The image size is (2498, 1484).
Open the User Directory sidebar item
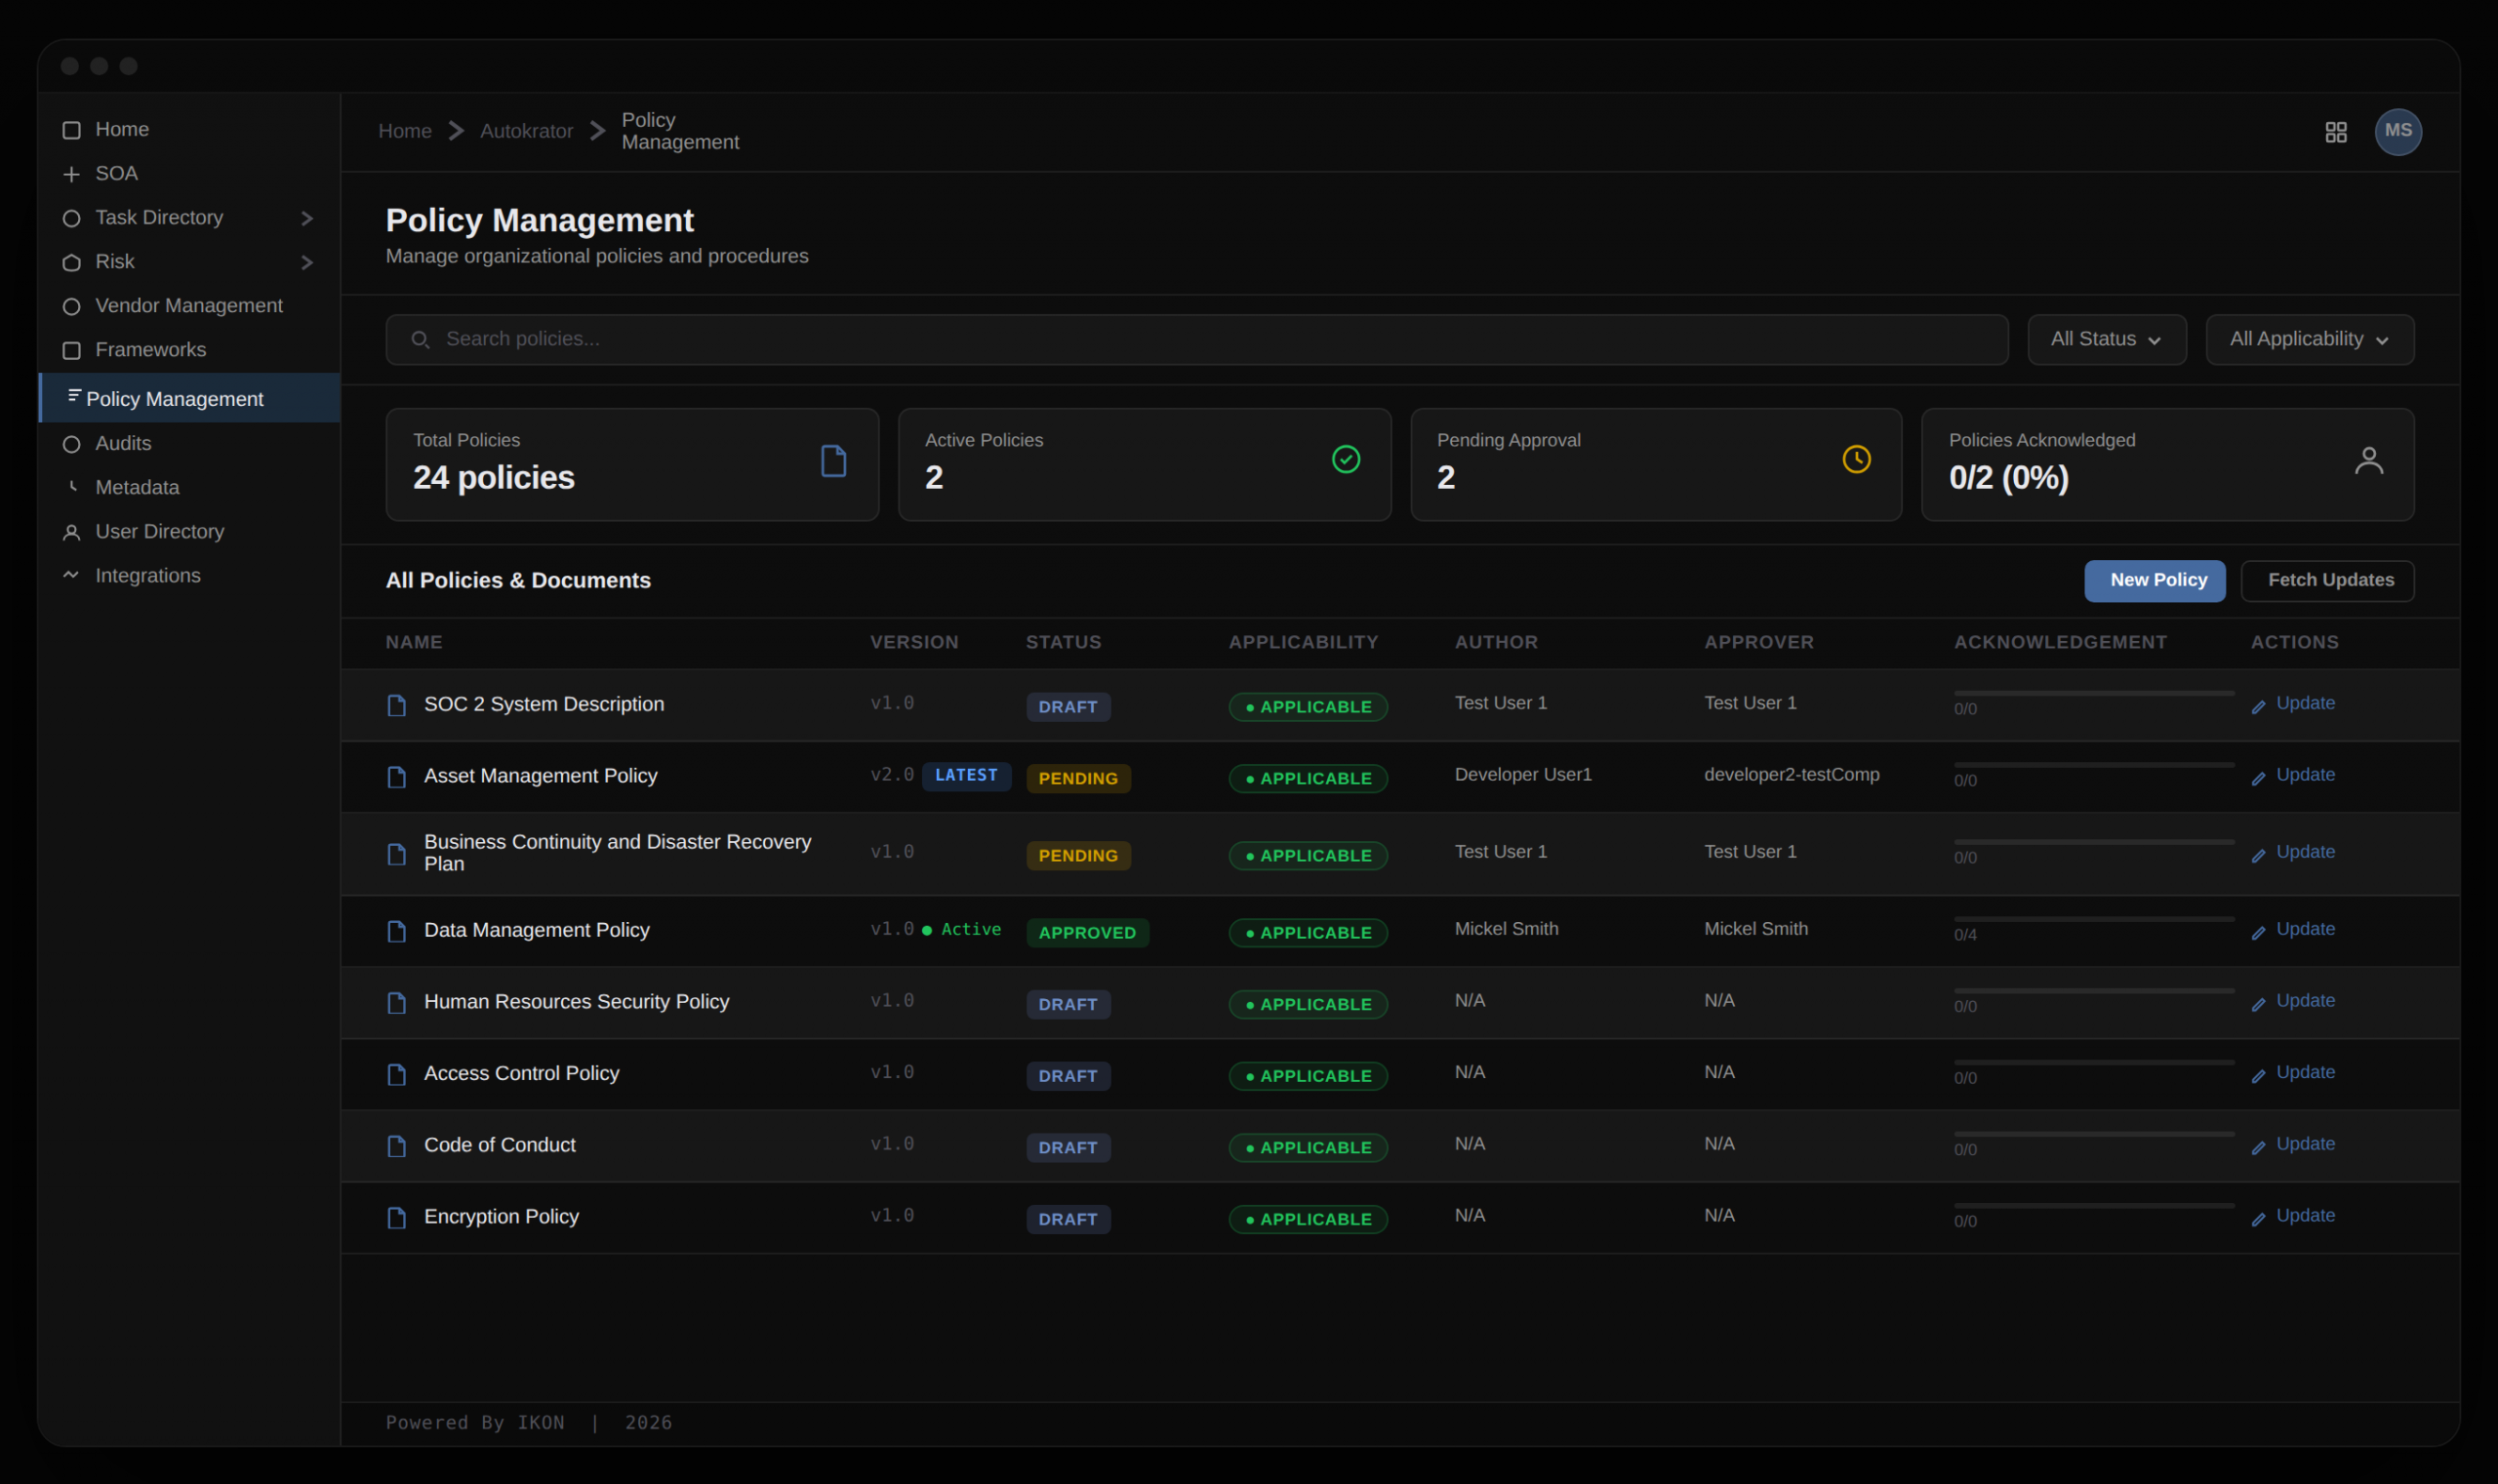tap(159, 532)
